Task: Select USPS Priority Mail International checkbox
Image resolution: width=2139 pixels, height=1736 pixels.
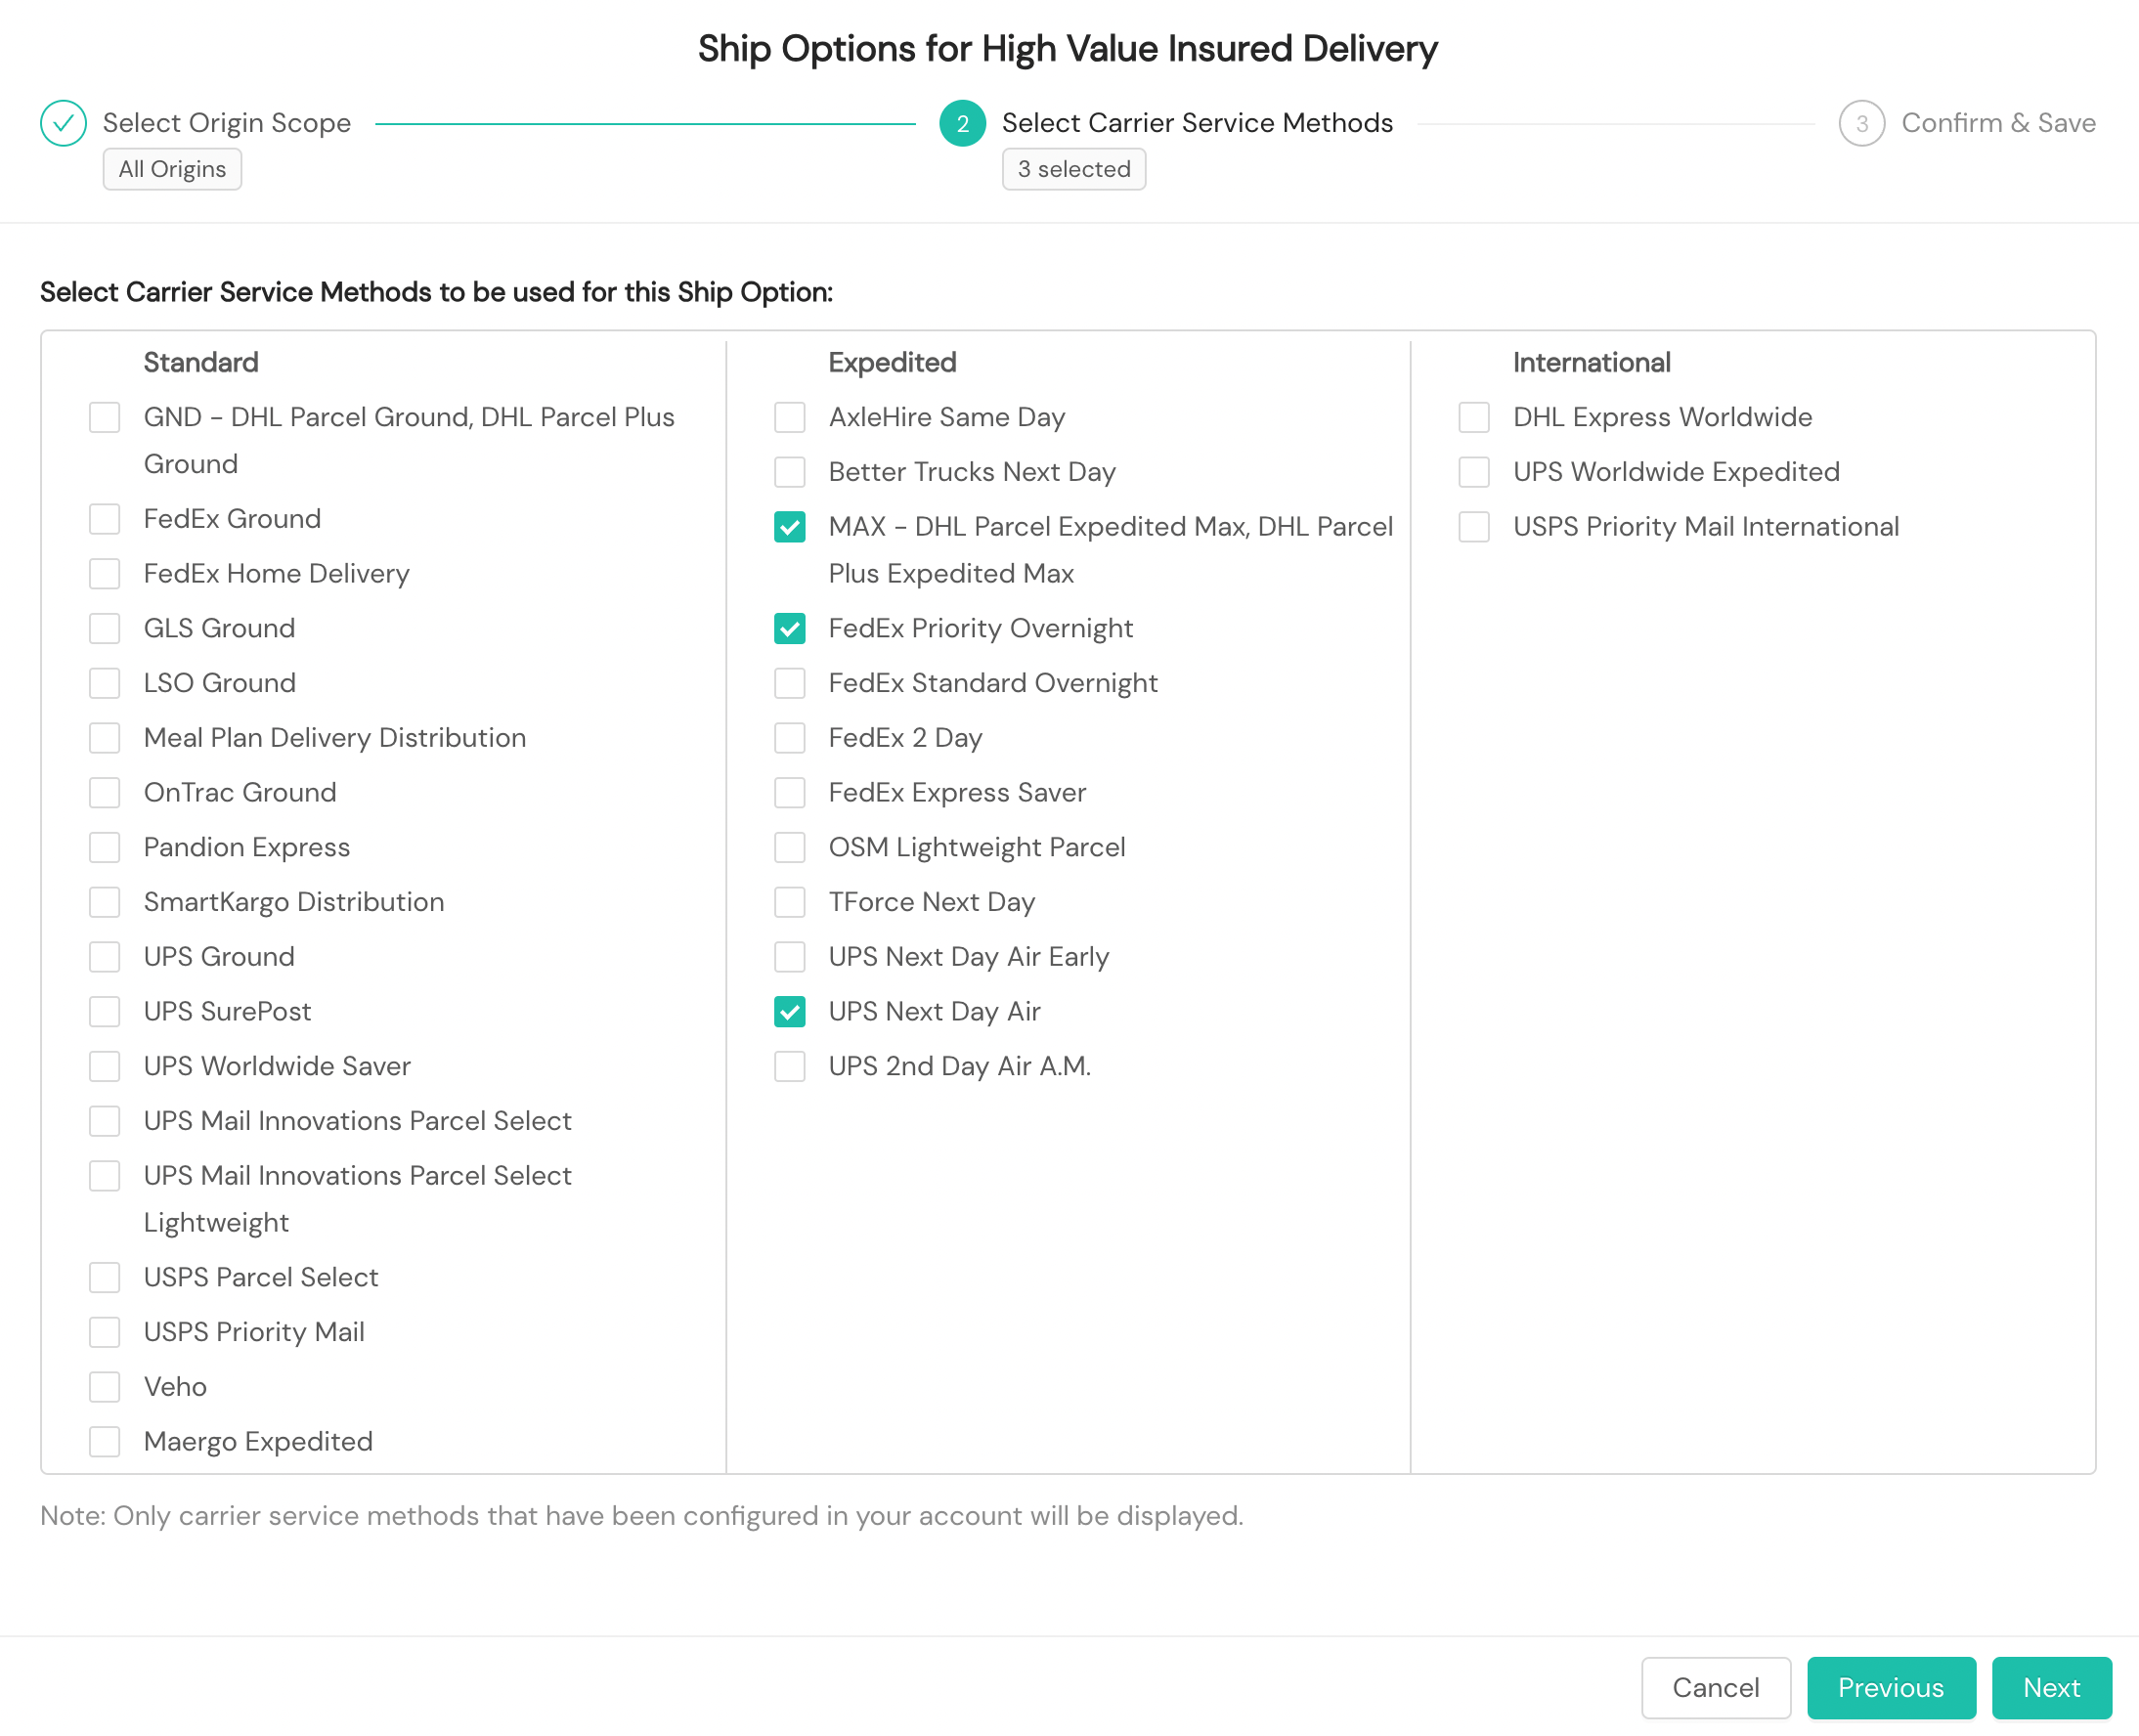Action: [1473, 526]
